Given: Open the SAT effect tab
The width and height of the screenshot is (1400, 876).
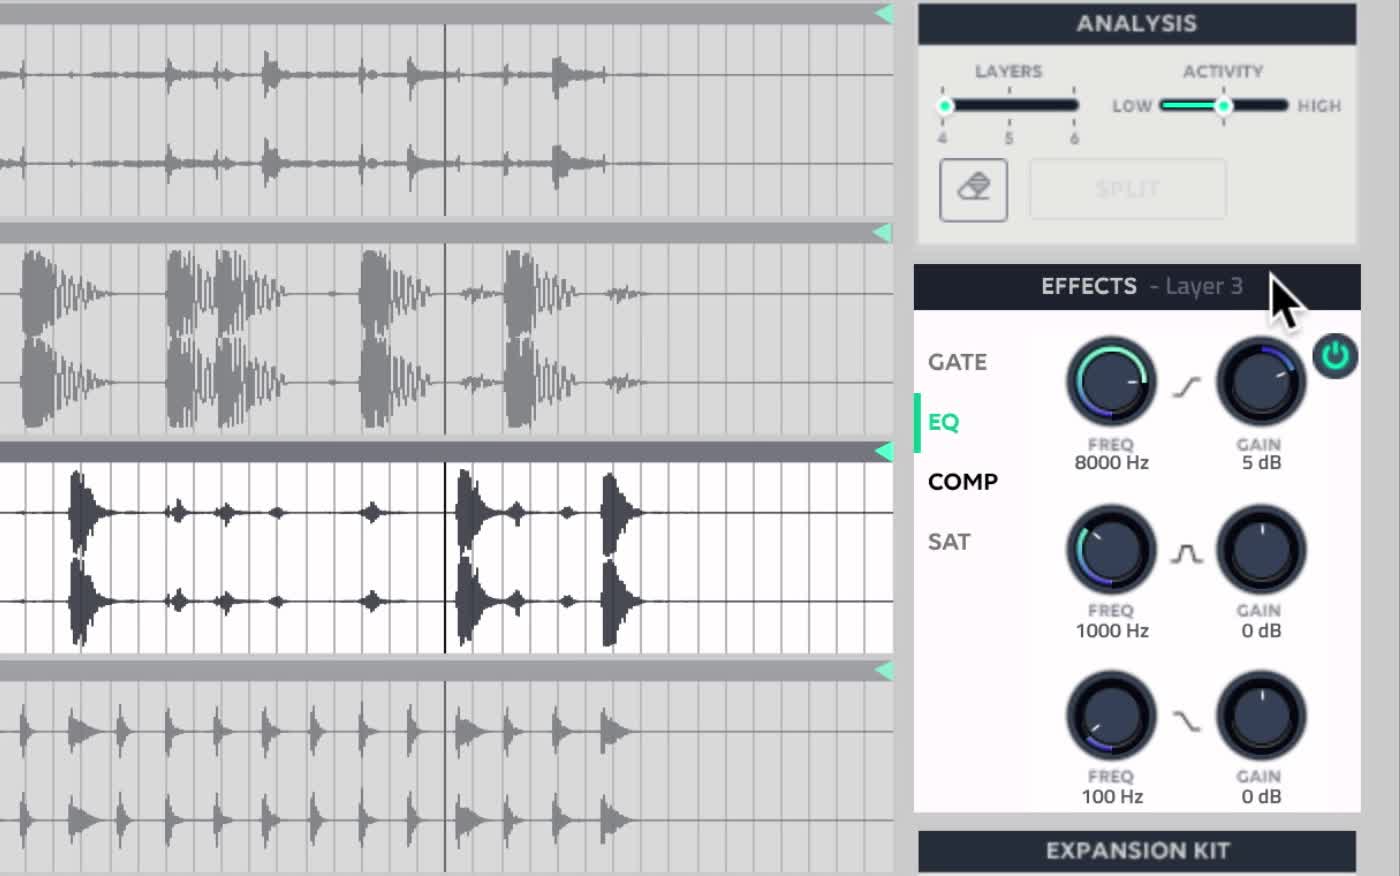Looking at the screenshot, I should (949, 542).
